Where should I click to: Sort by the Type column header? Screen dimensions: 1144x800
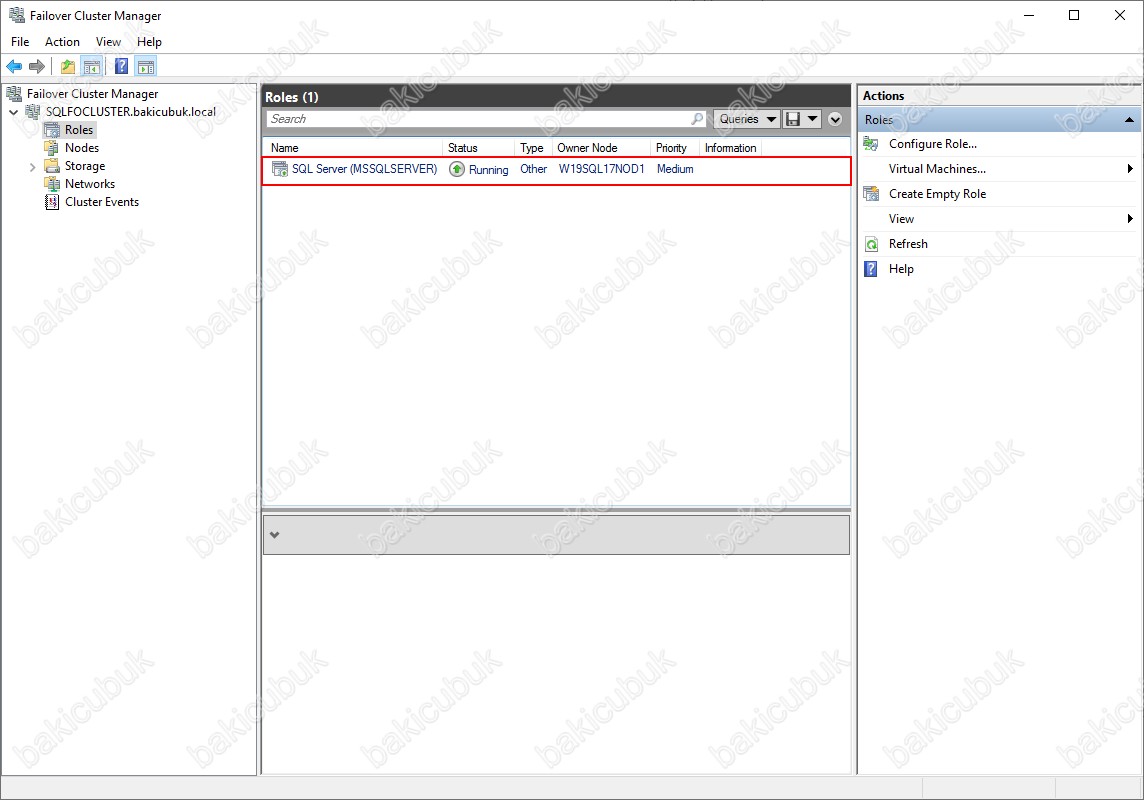533,148
